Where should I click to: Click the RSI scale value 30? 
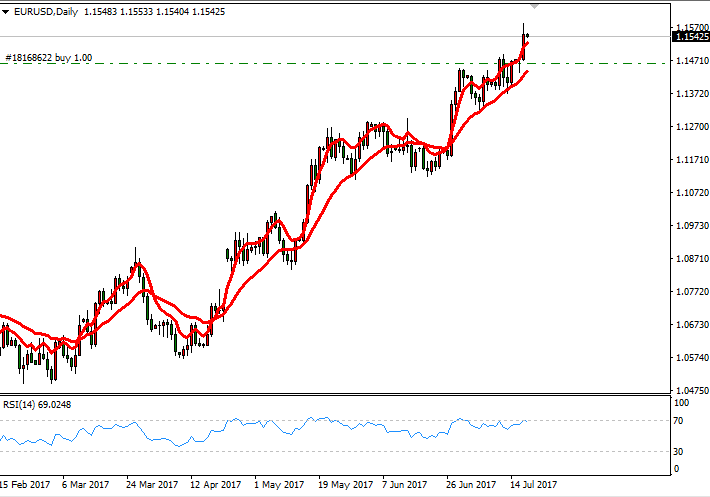click(x=678, y=452)
